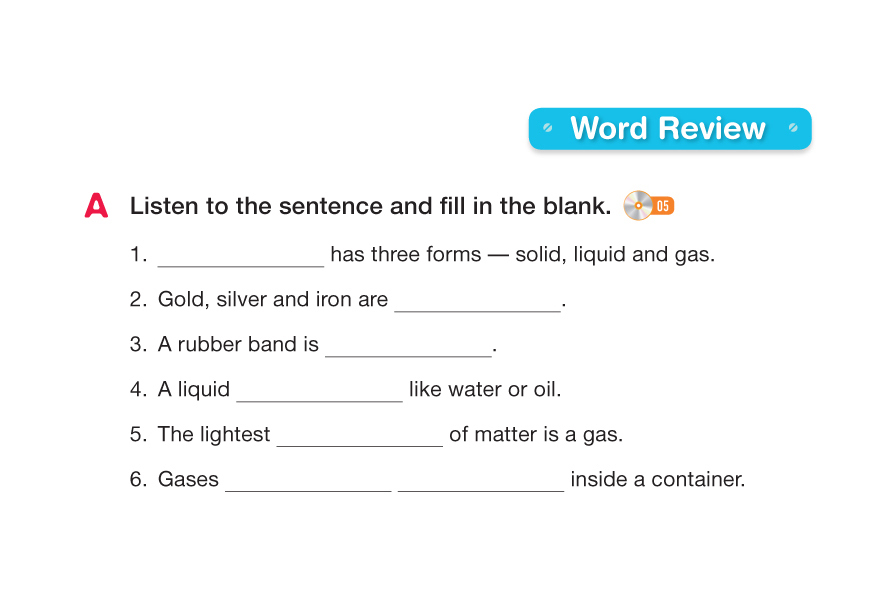Click the number 3 list marker
Image resolution: width=873 pixels, height=612 pixels.
[x=138, y=345]
